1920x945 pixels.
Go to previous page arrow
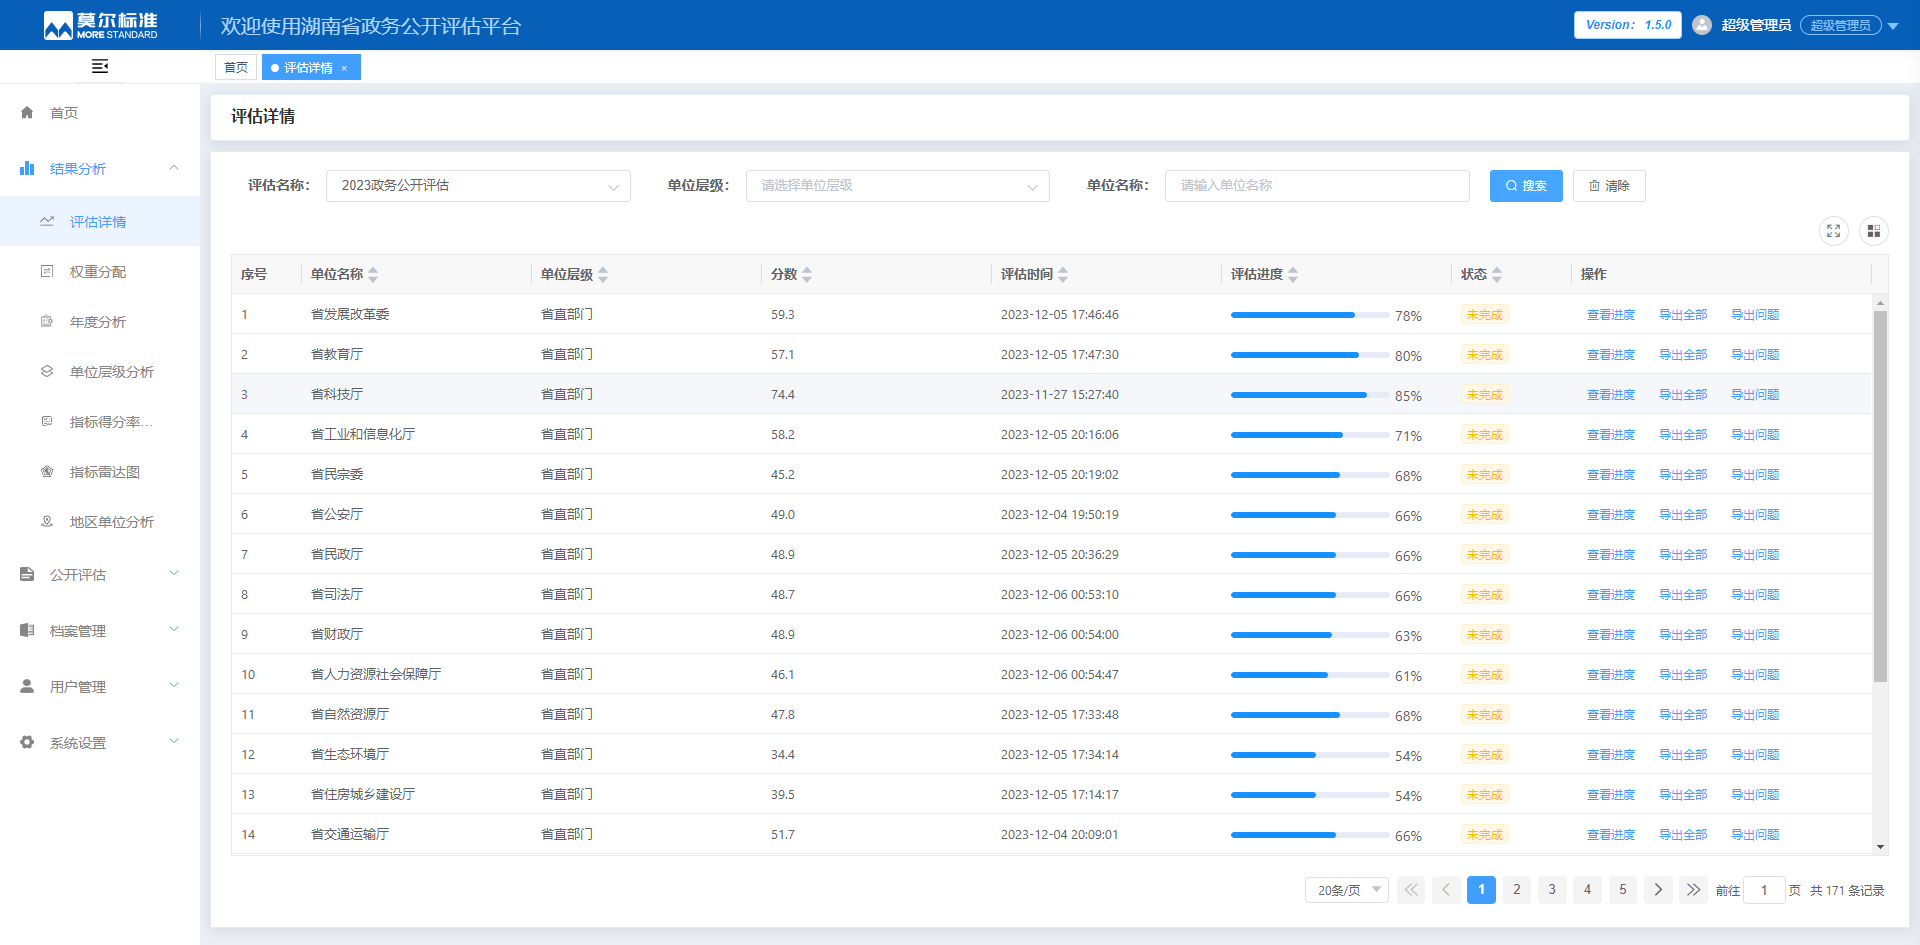[x=1446, y=890]
